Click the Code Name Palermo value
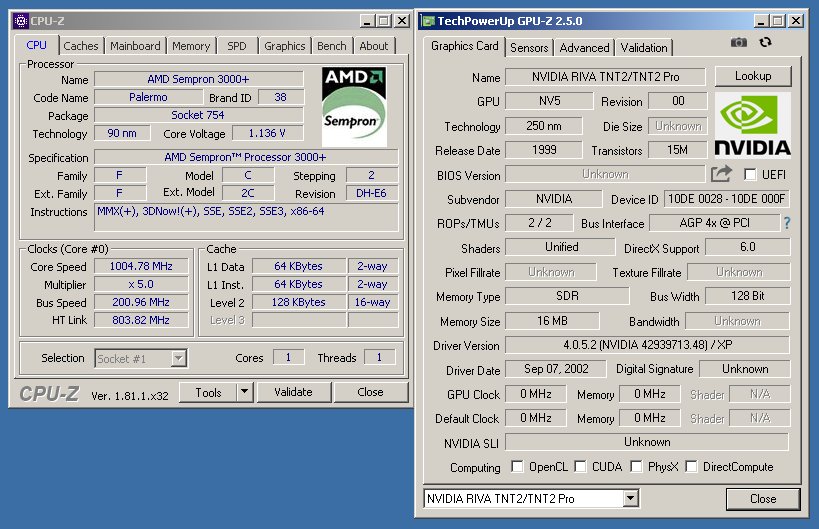The height and width of the screenshot is (529, 819). click(x=148, y=97)
